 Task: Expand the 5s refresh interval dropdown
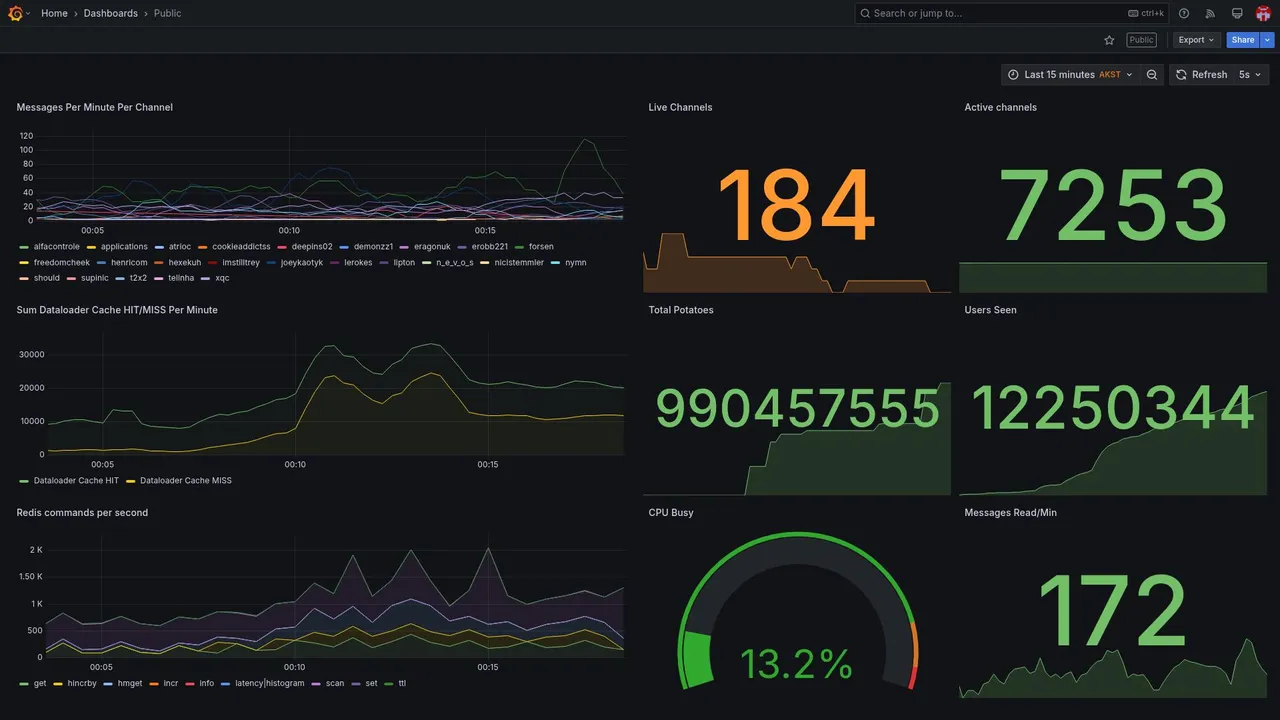(1250, 75)
